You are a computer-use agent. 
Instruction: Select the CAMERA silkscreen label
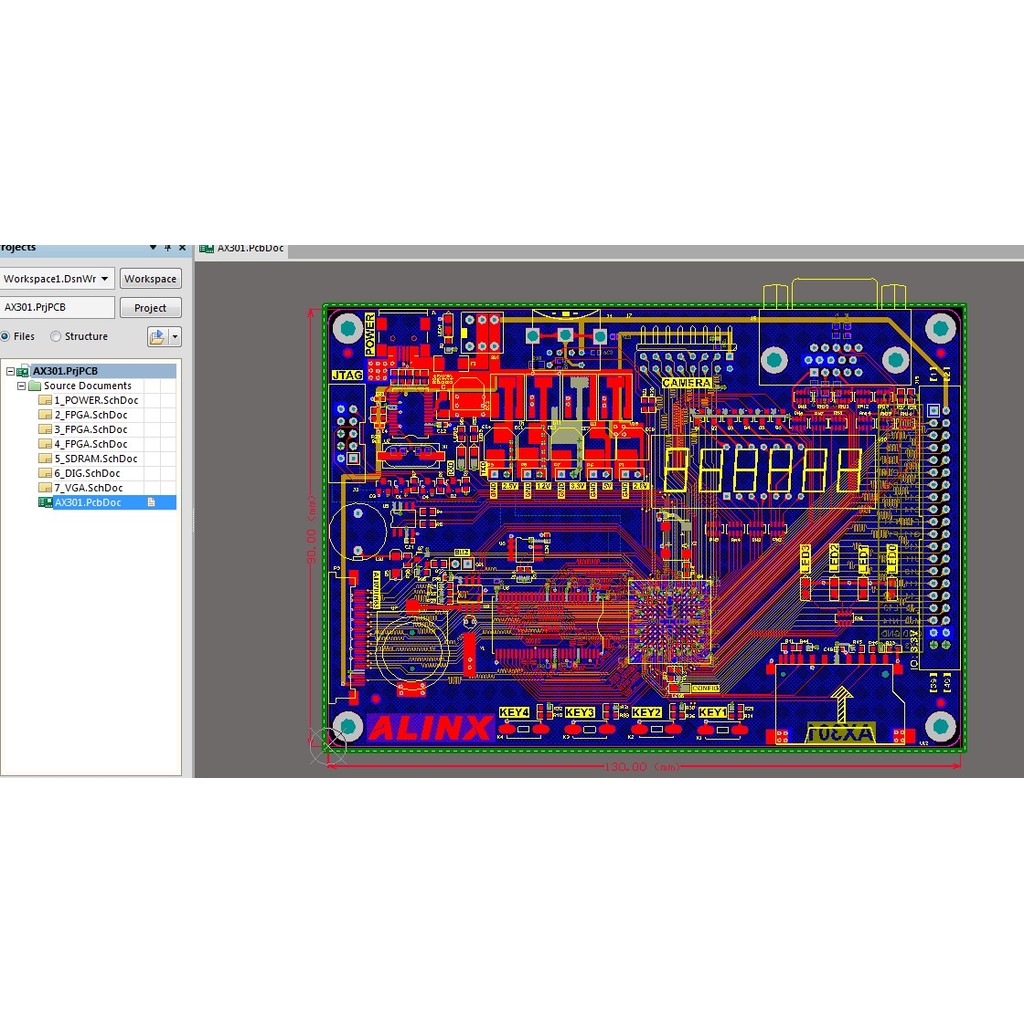point(686,383)
